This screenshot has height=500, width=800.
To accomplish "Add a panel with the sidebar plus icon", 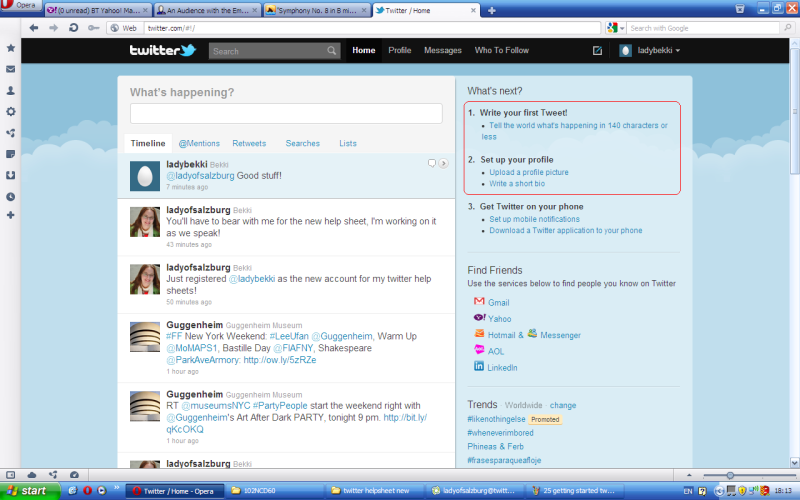I will tap(10, 215).
